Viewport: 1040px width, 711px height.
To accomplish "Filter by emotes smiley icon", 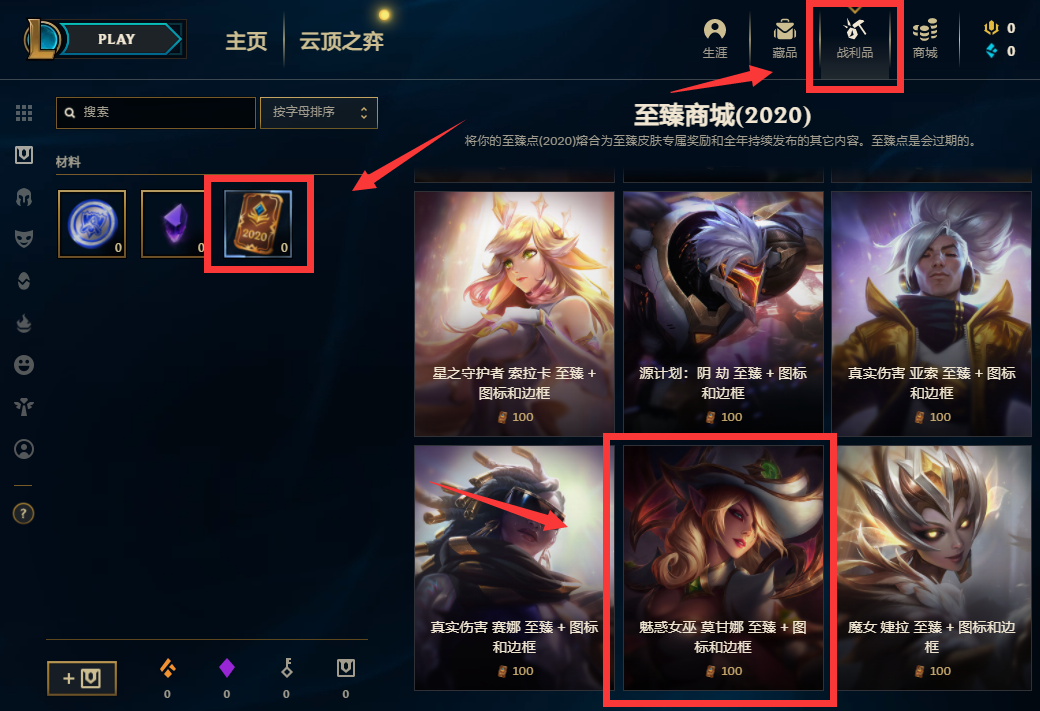I will point(24,365).
